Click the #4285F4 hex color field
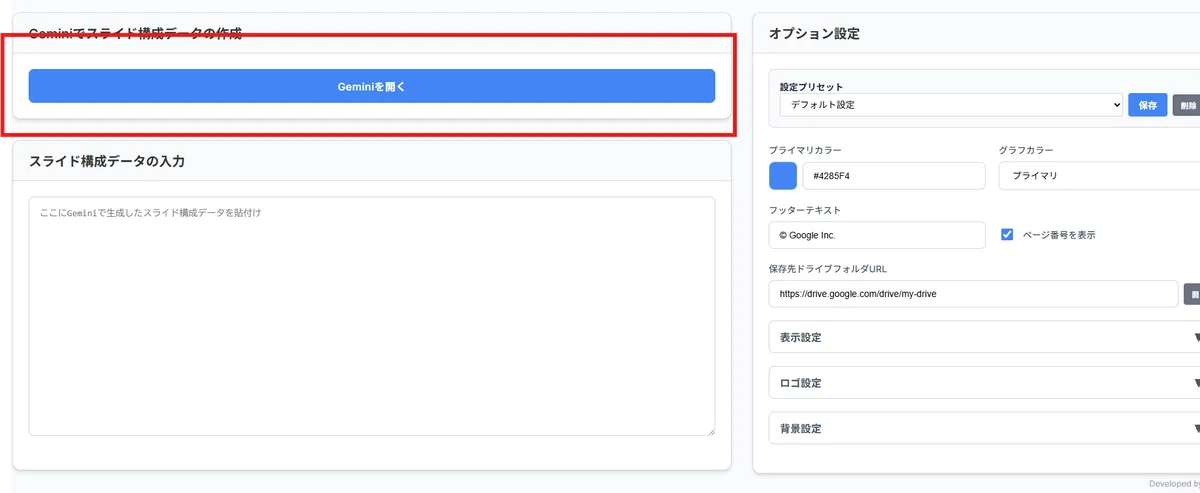 tap(894, 175)
